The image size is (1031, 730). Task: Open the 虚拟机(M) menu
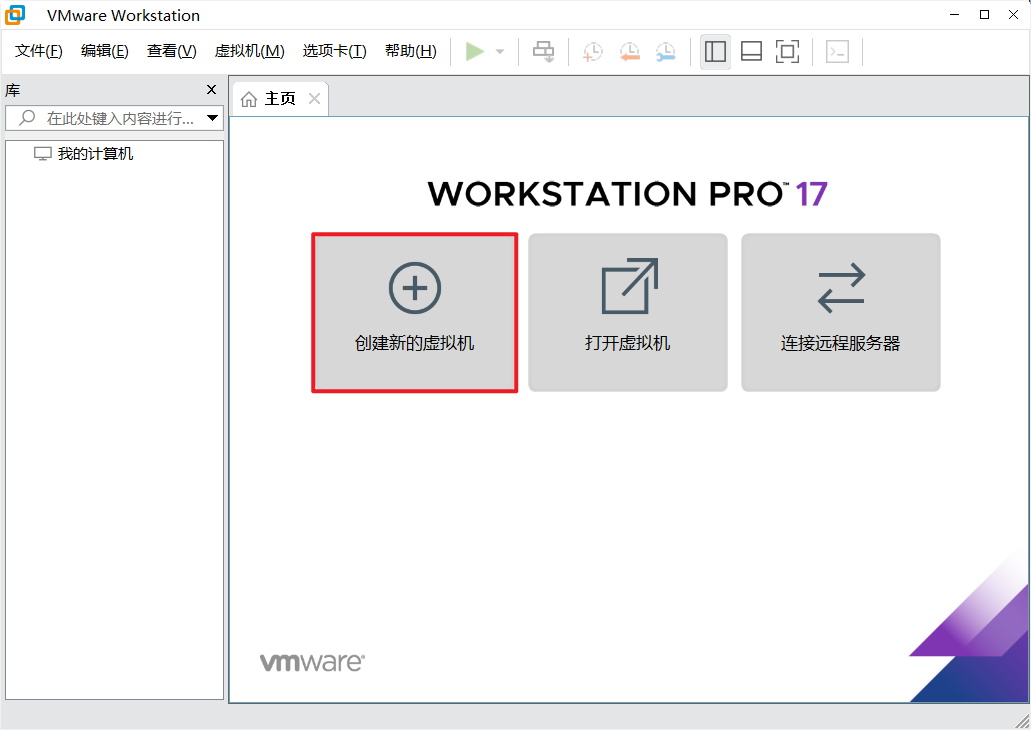[249, 51]
